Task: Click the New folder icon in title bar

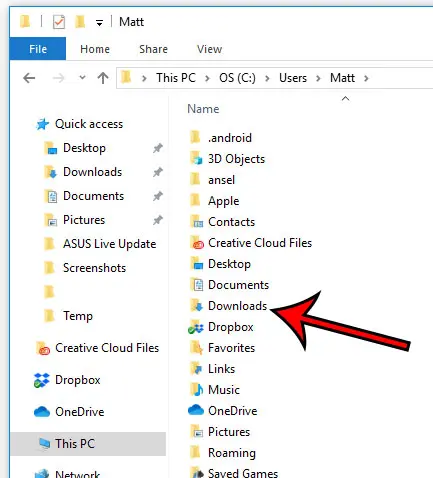Action: coord(80,22)
